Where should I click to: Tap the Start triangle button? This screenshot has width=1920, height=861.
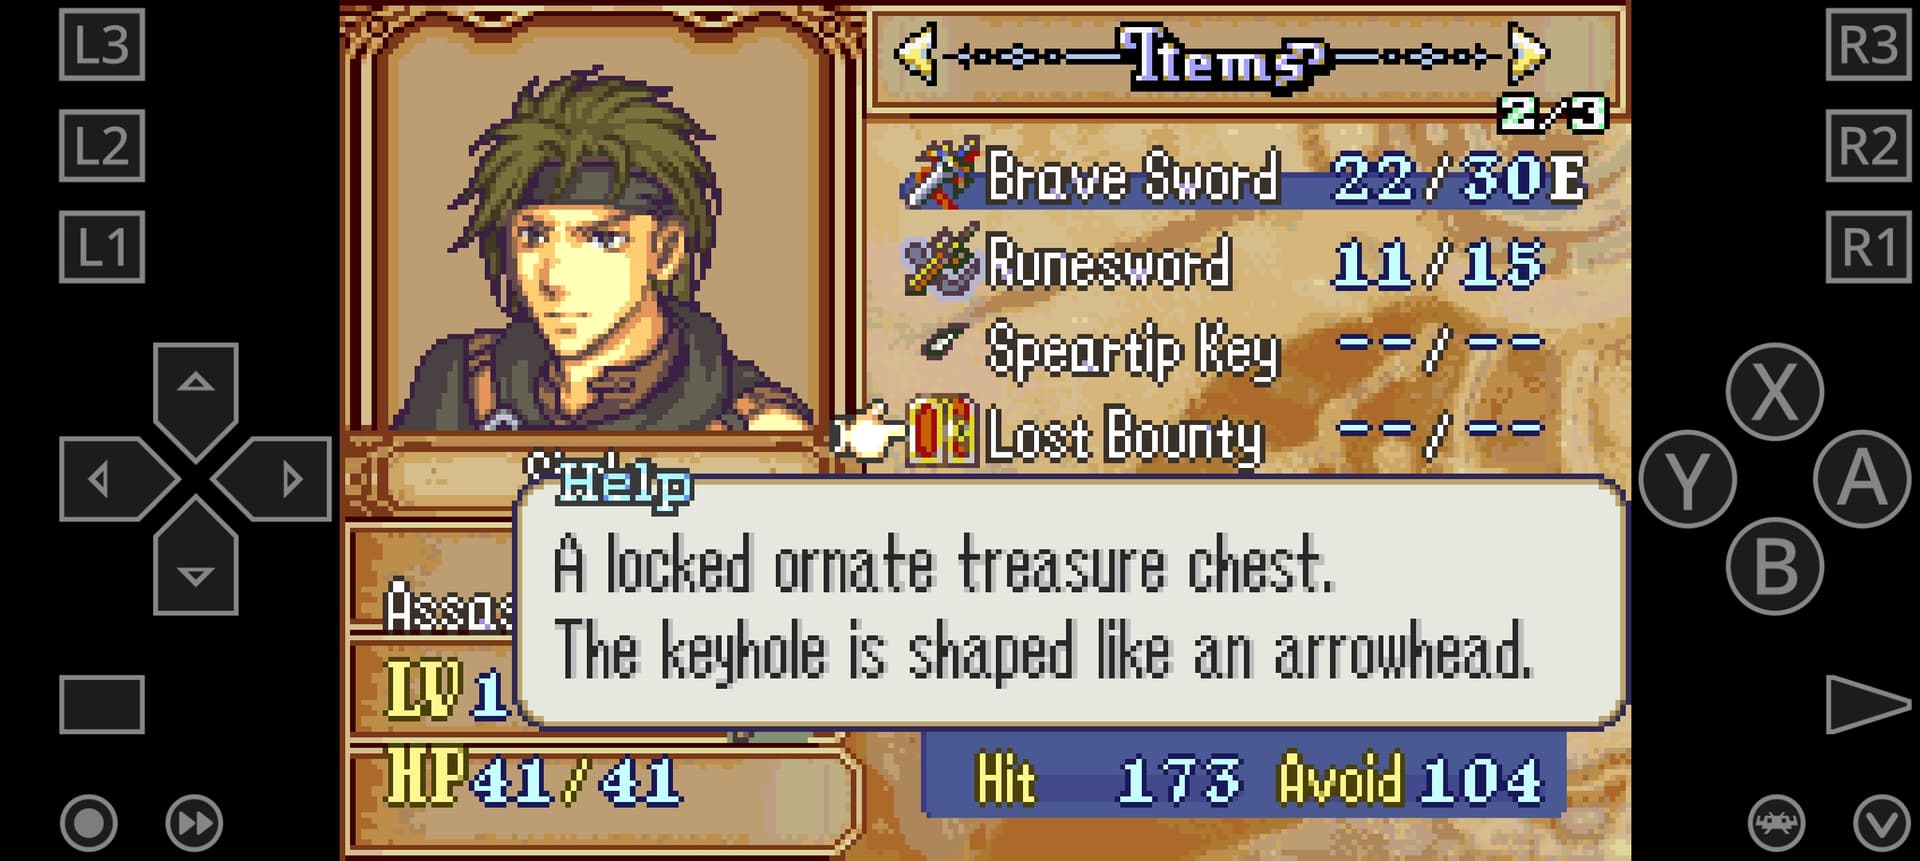coord(1868,704)
